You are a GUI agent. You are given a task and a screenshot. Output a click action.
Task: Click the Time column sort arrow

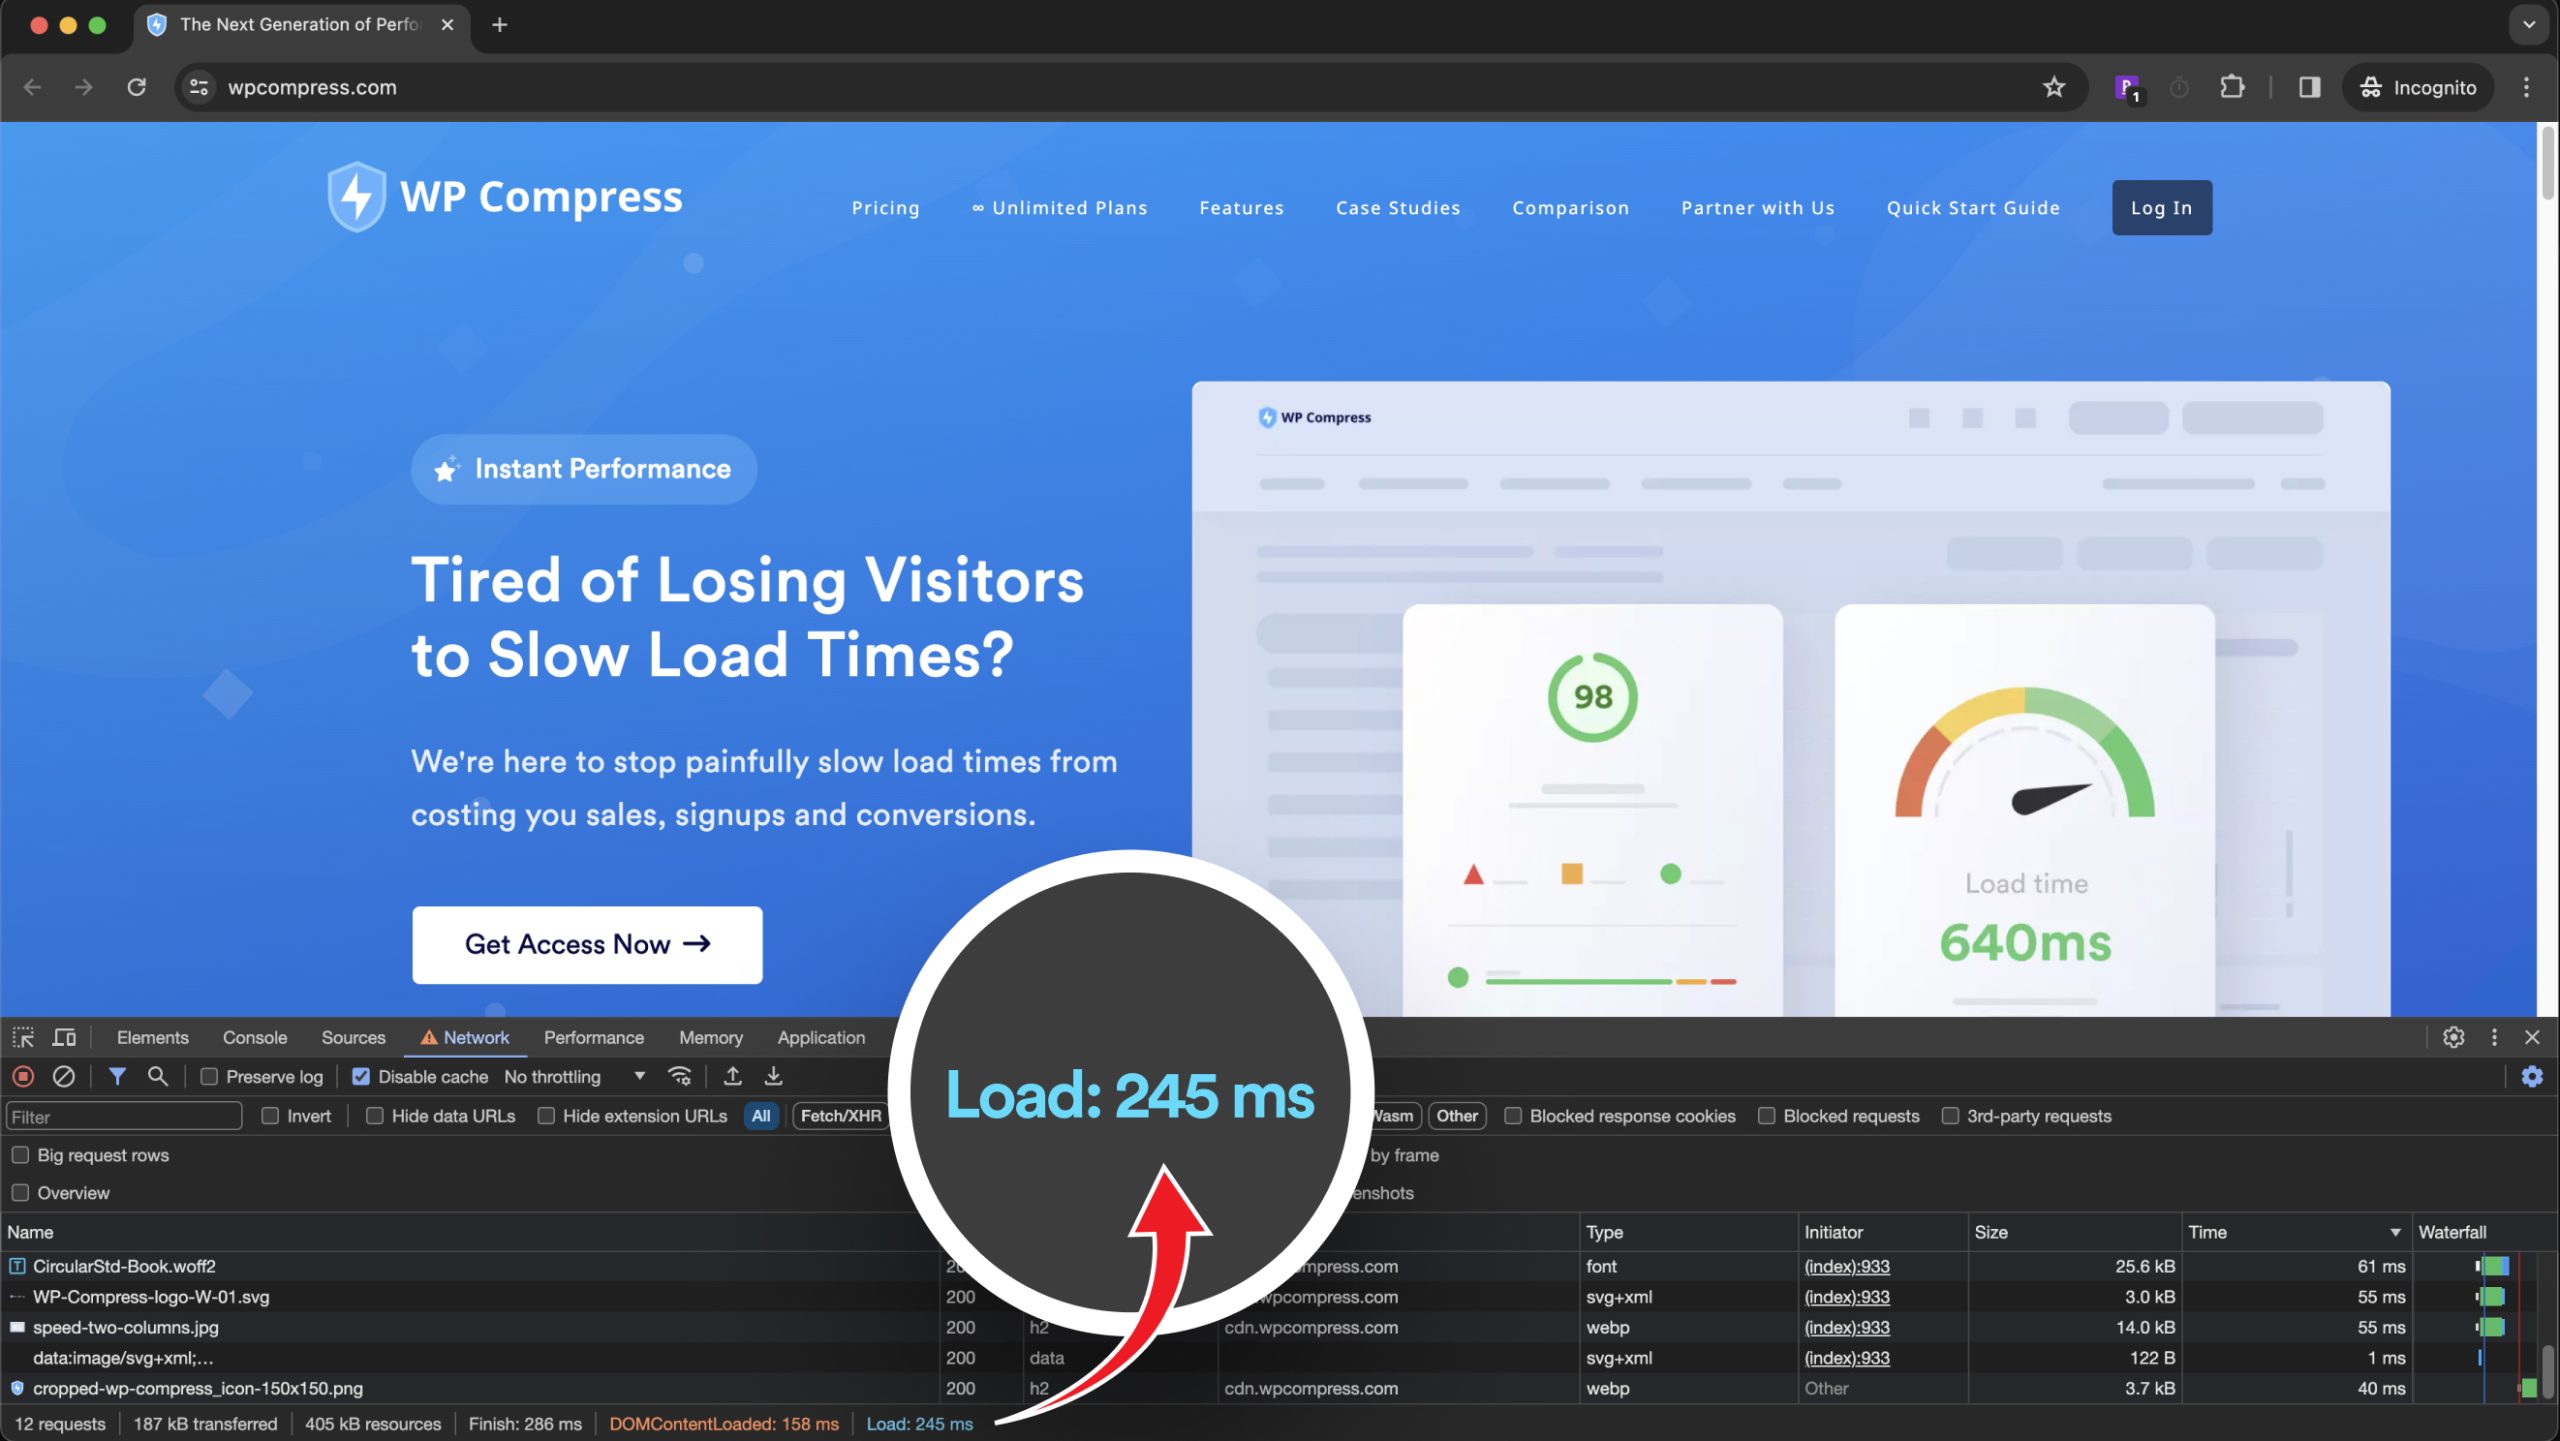click(x=2395, y=1232)
